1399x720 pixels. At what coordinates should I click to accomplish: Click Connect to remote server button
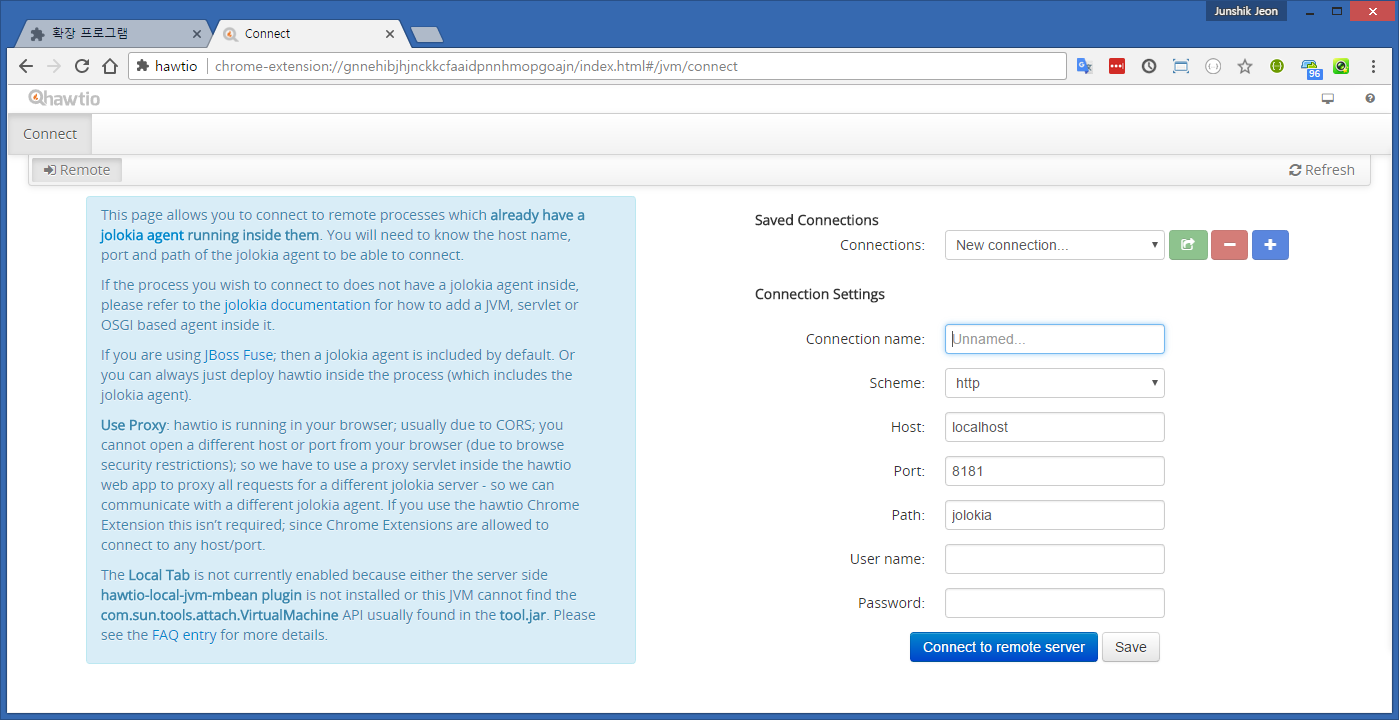pyautogui.click(x=1003, y=647)
